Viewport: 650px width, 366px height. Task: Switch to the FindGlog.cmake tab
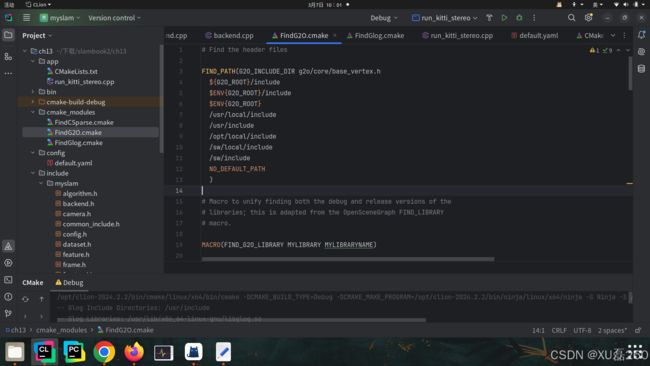pos(375,36)
